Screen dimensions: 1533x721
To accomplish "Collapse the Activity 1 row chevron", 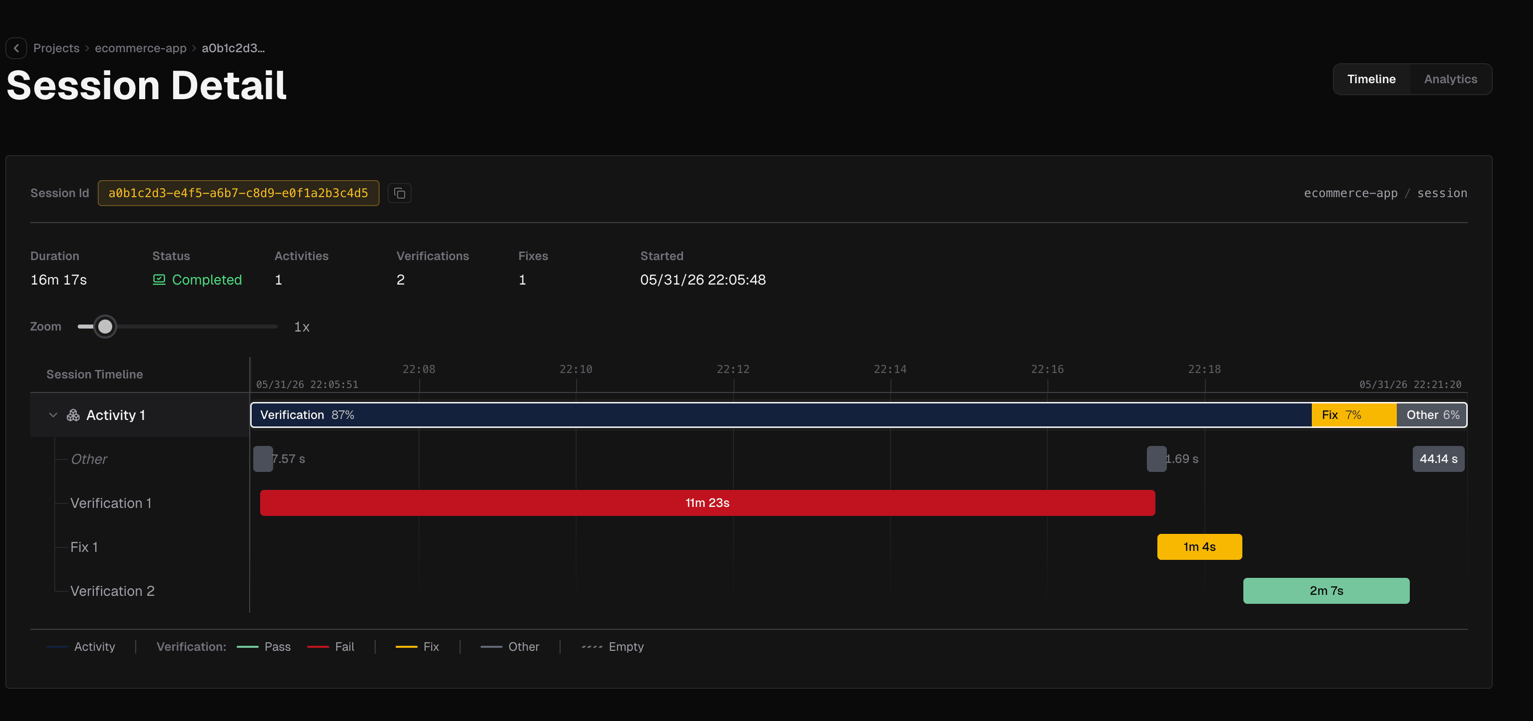I will click(x=53, y=415).
